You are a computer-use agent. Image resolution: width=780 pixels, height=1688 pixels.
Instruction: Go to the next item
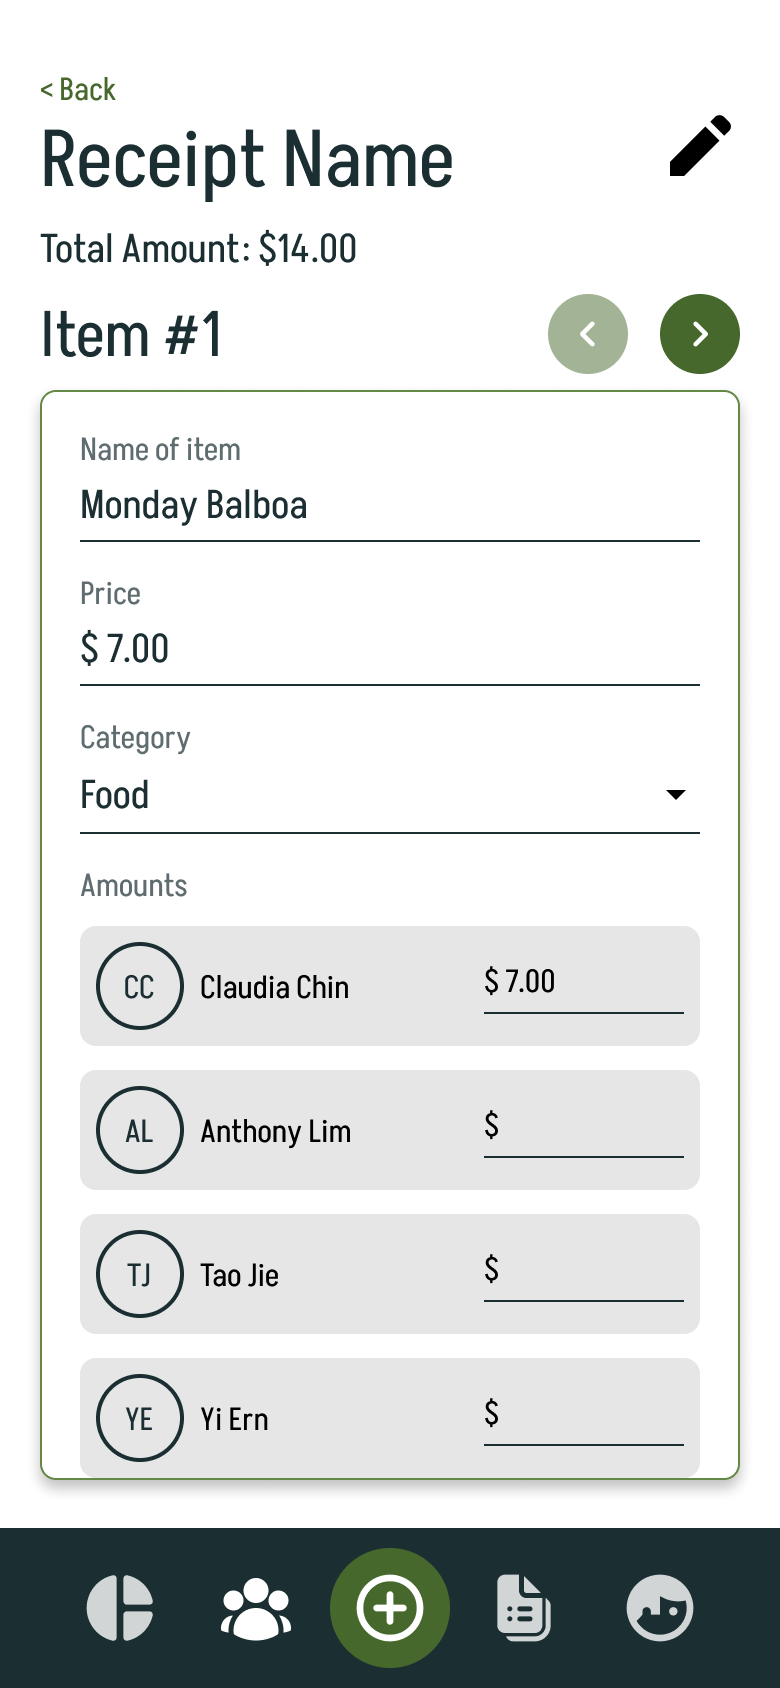pos(700,334)
